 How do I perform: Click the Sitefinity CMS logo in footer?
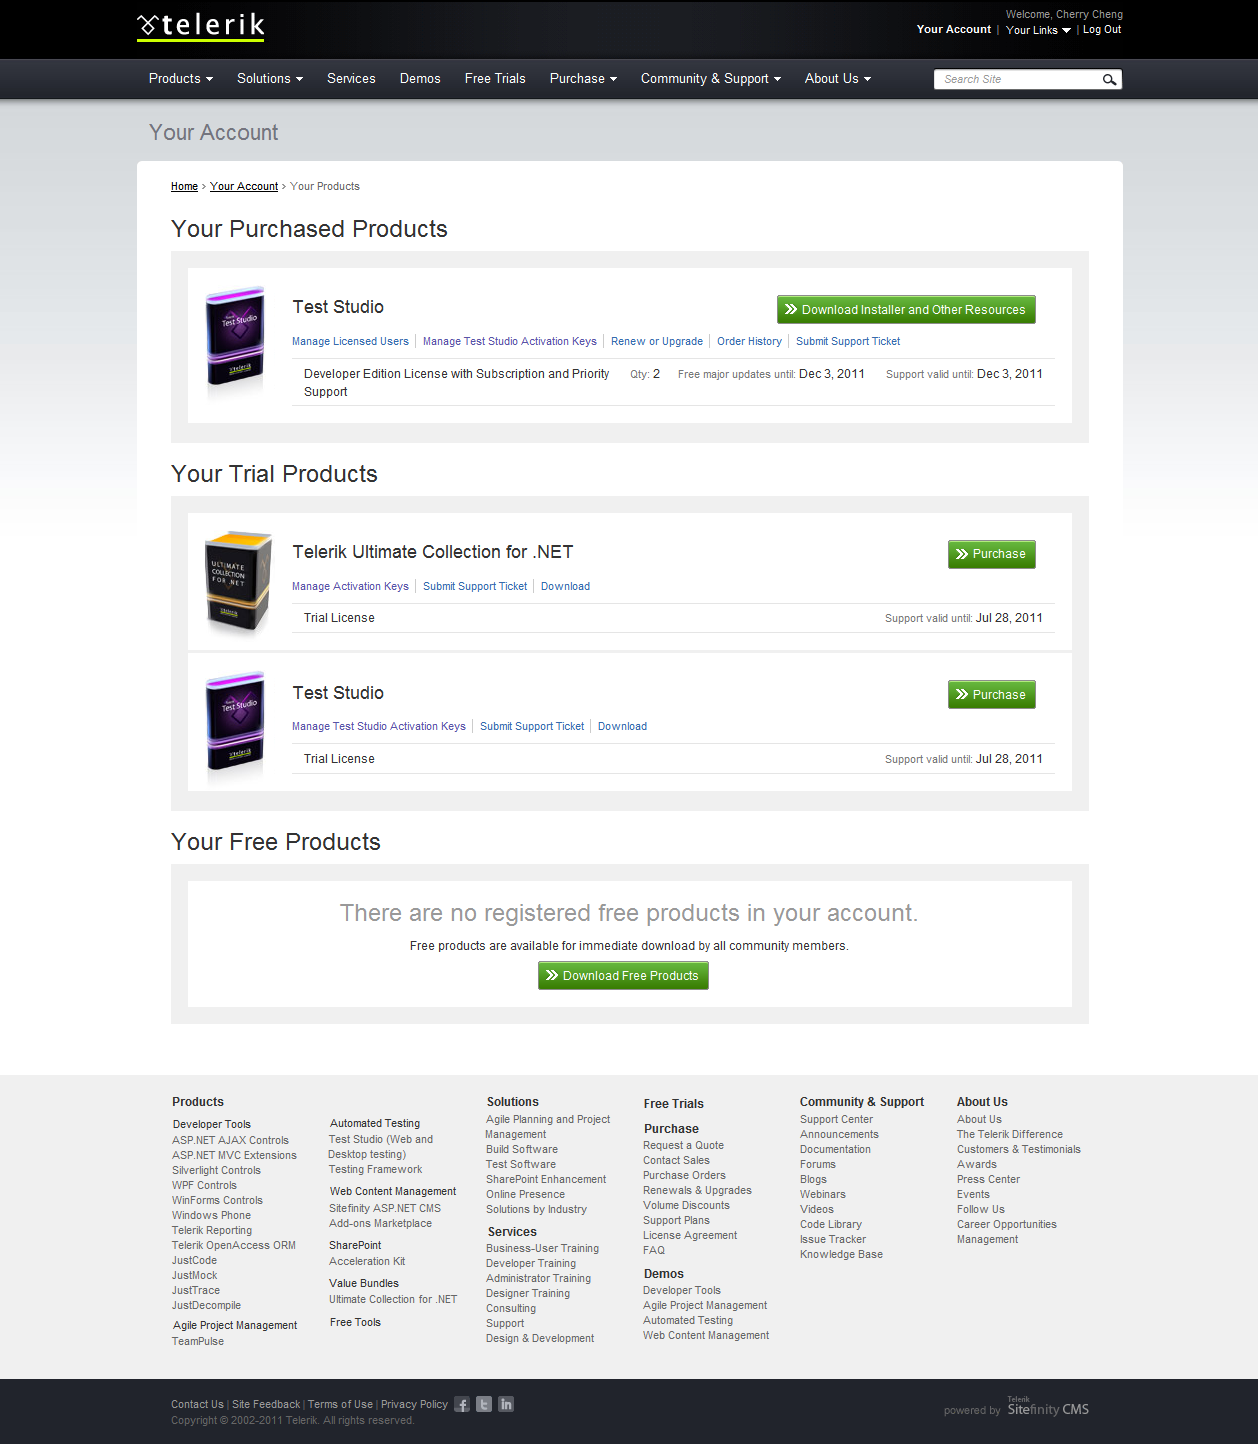[1048, 1407]
